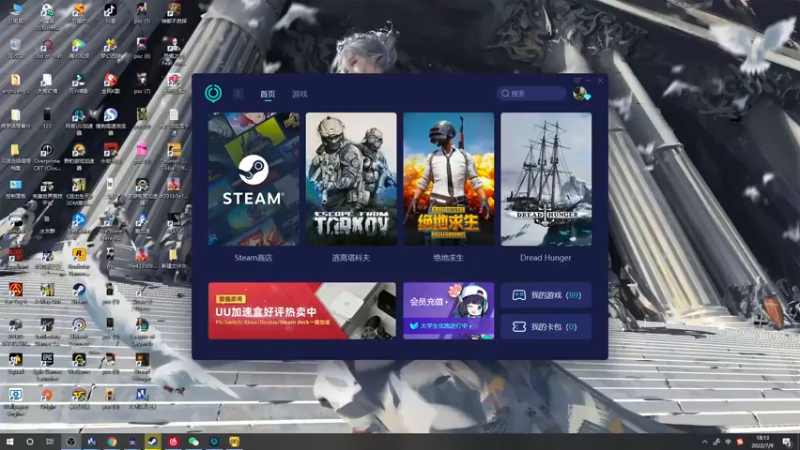Open This PC desktop icon
The image size is (800, 450).
point(16,13)
